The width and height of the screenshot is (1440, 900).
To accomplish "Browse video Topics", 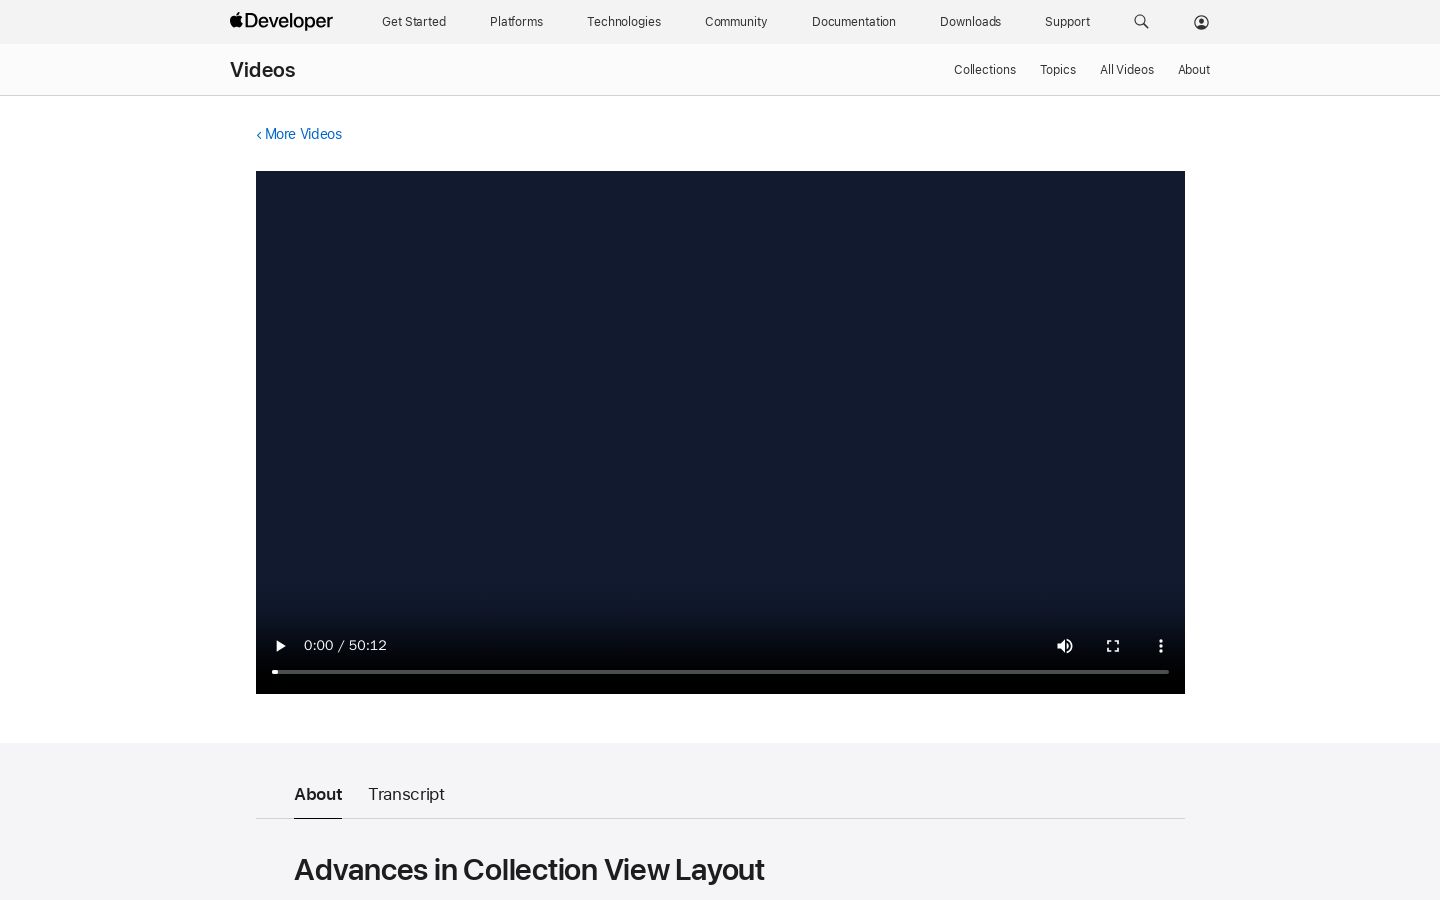I will [1058, 70].
